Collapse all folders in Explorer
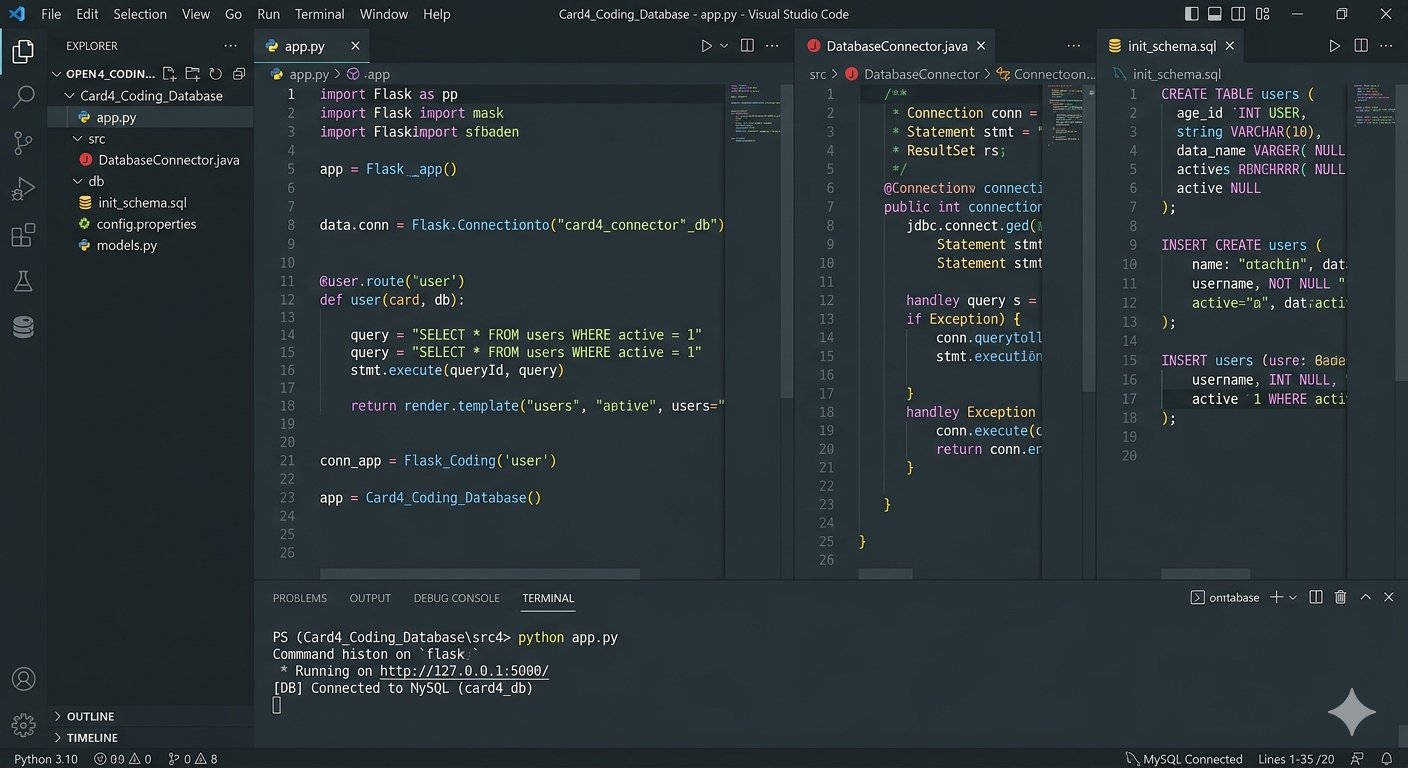The image size is (1408, 768). (x=239, y=74)
